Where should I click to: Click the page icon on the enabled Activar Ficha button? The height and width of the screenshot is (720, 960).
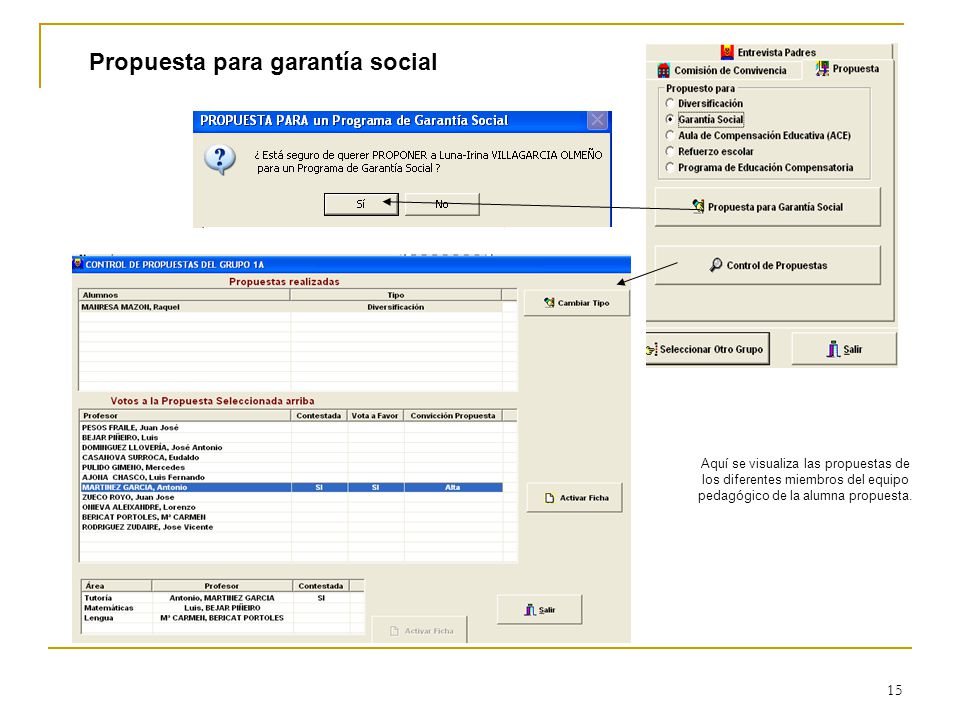point(549,498)
